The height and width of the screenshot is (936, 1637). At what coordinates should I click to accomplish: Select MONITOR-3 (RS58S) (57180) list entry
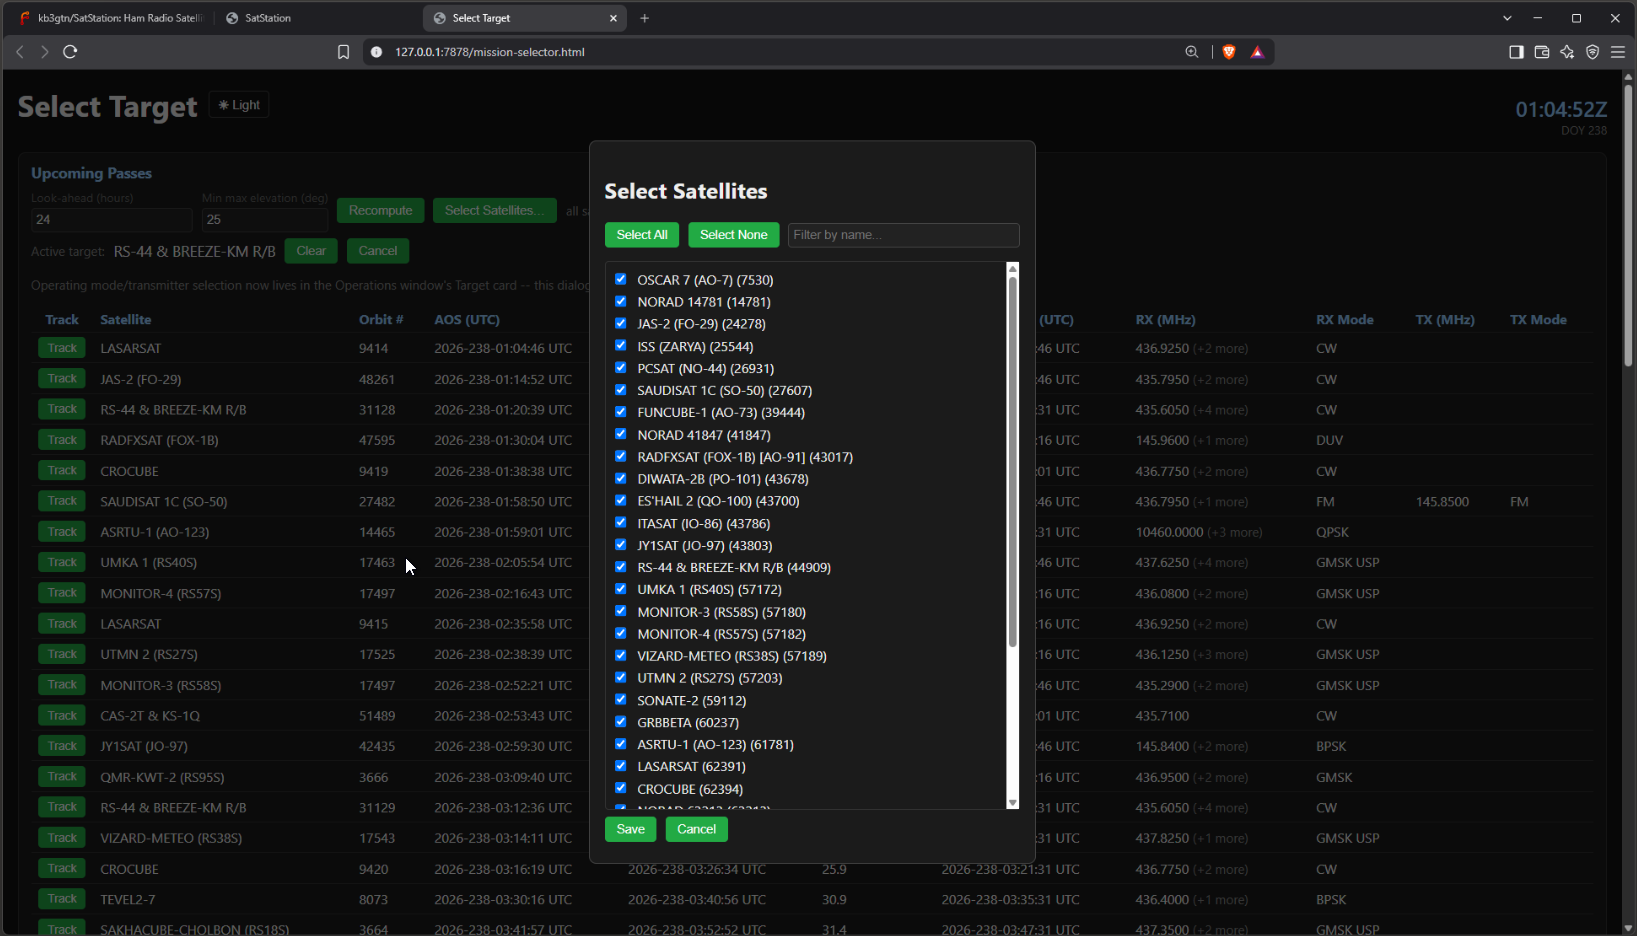pos(722,612)
